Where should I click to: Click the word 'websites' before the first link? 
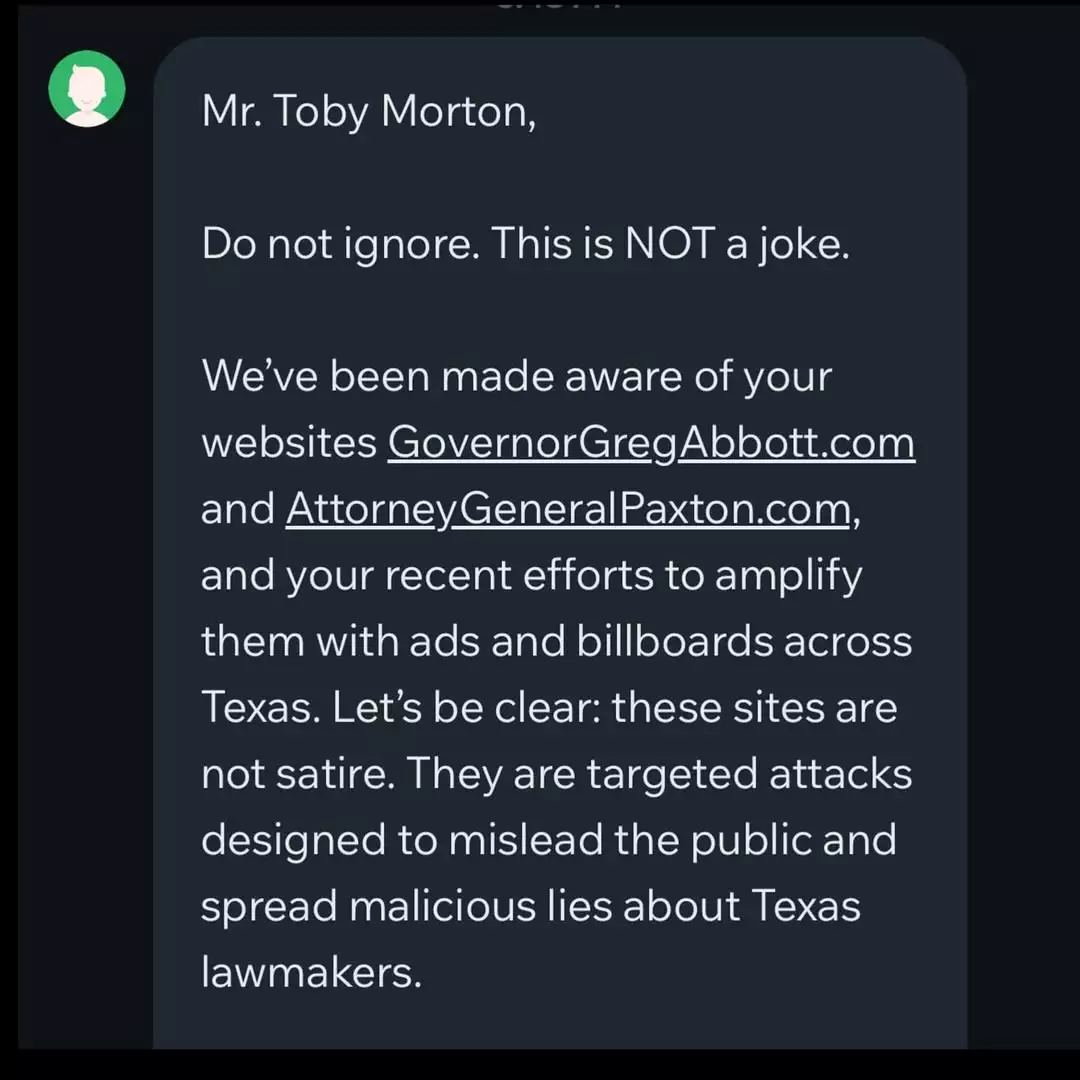pos(289,442)
